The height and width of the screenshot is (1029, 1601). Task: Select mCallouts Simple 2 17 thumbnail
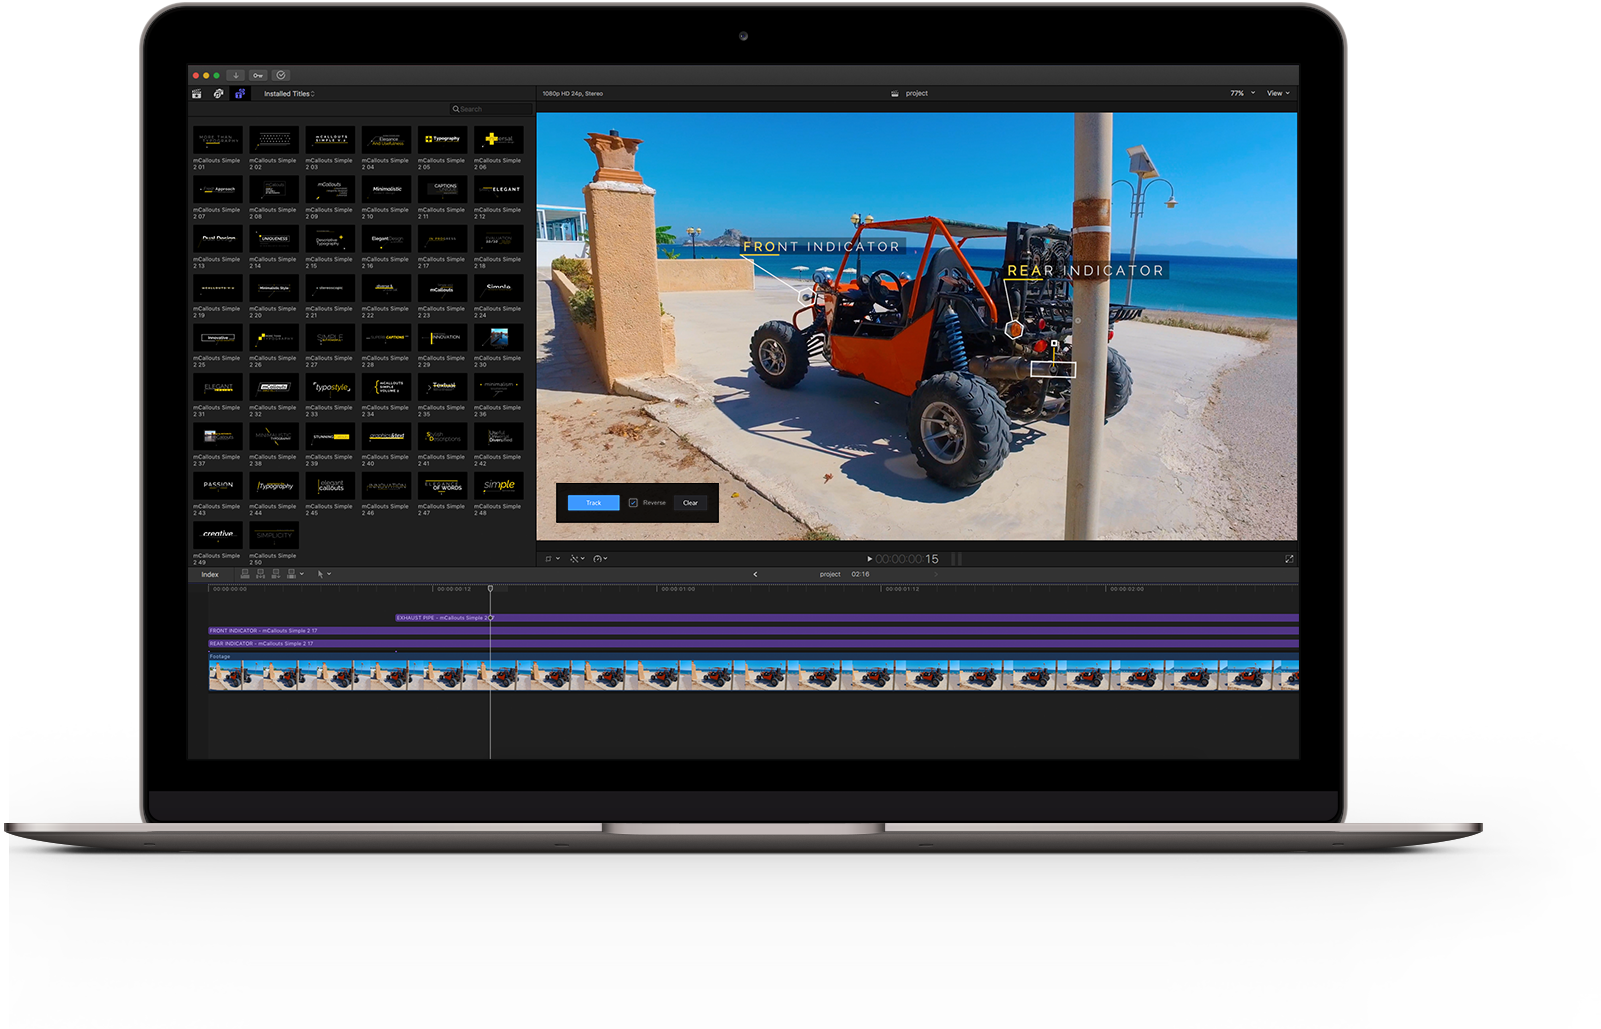pos(443,239)
